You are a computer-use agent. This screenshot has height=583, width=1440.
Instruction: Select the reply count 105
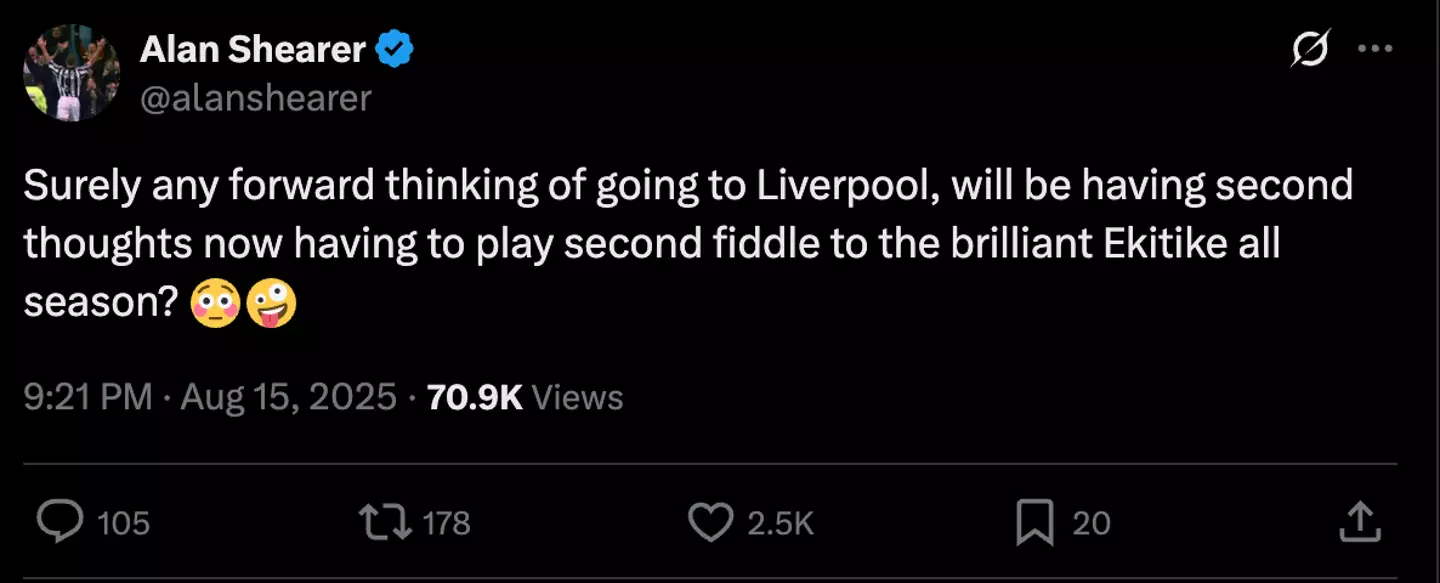pos(125,521)
